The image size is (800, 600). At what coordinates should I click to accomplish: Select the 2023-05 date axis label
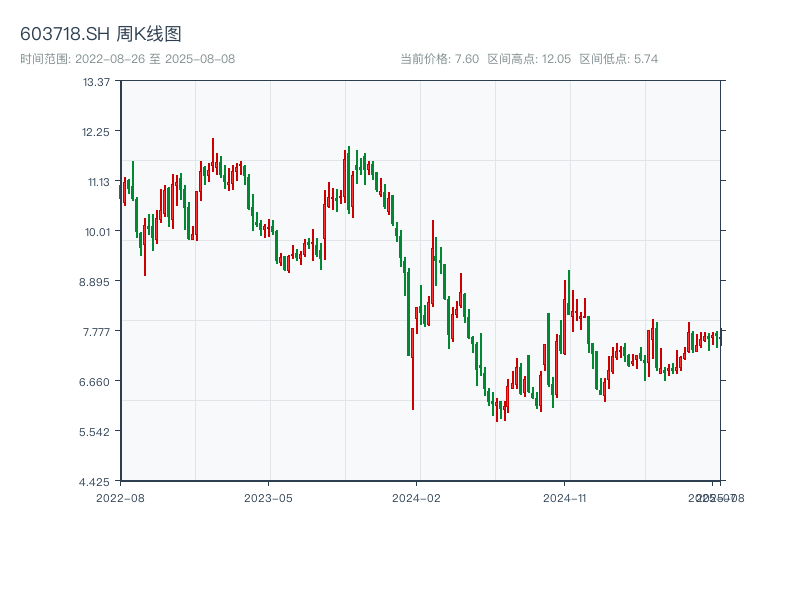268,497
